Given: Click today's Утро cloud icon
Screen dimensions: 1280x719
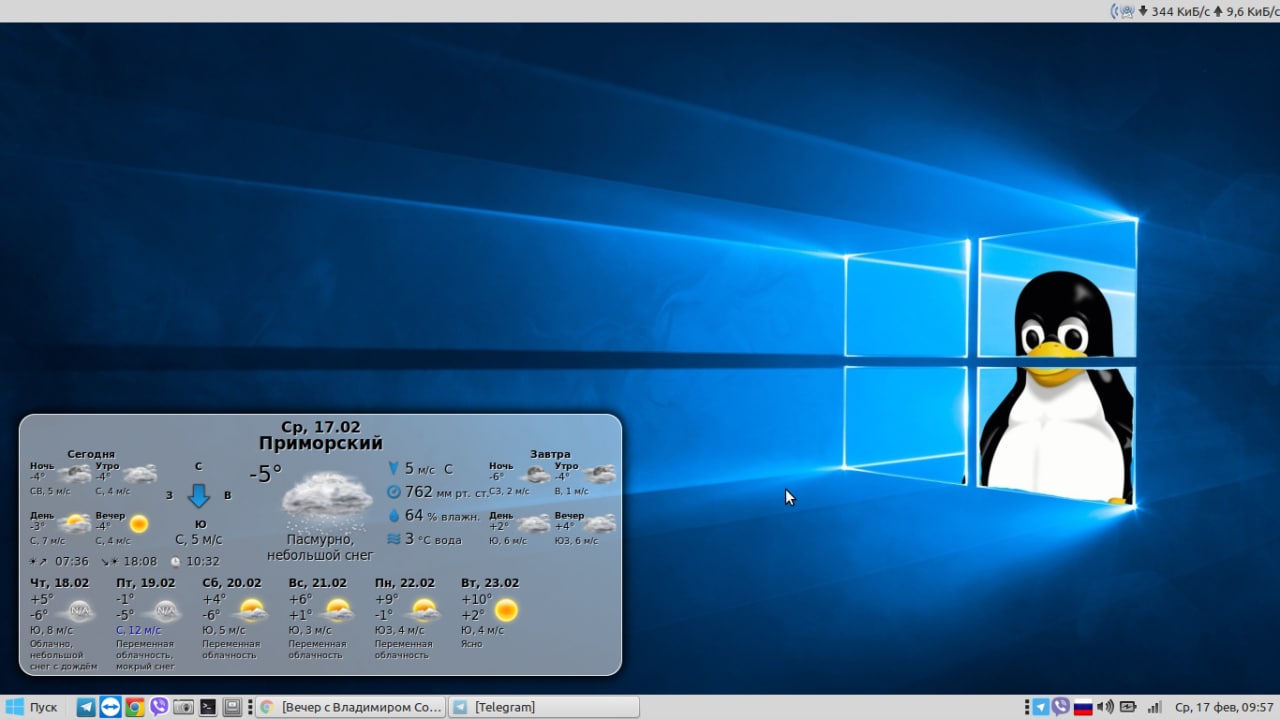Looking at the screenshot, I should [140, 474].
